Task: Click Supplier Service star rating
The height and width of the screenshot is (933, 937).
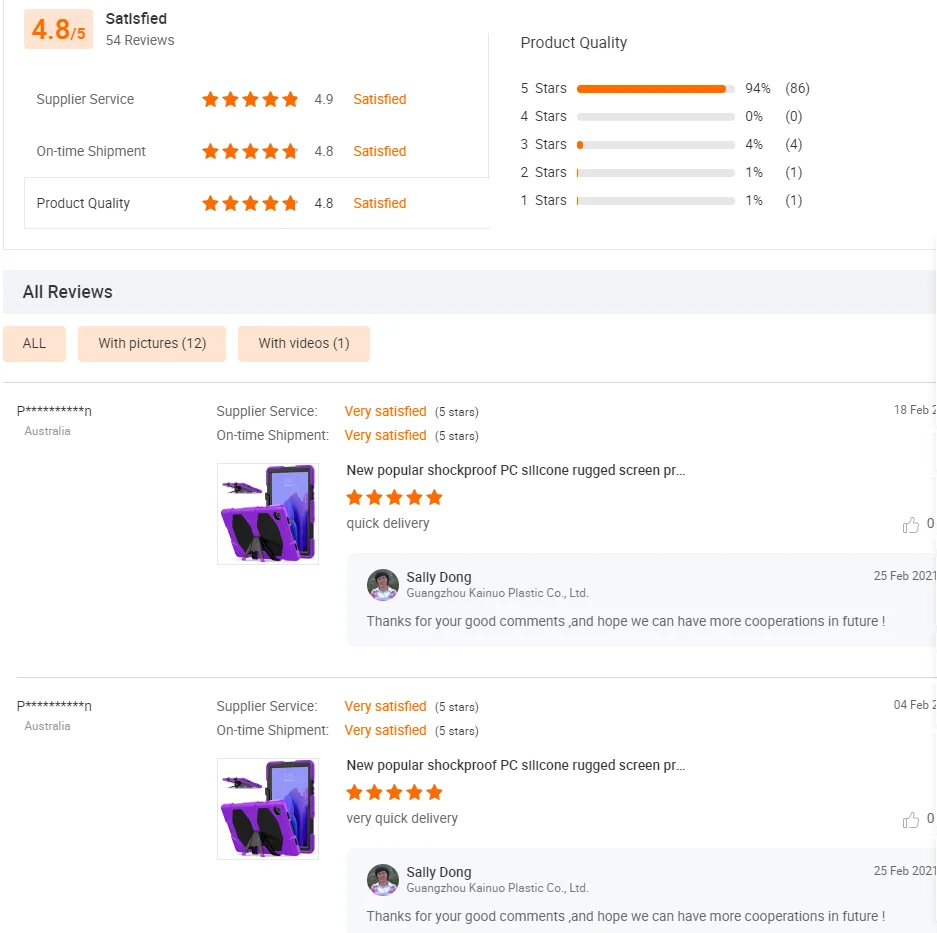Action: click(x=250, y=99)
